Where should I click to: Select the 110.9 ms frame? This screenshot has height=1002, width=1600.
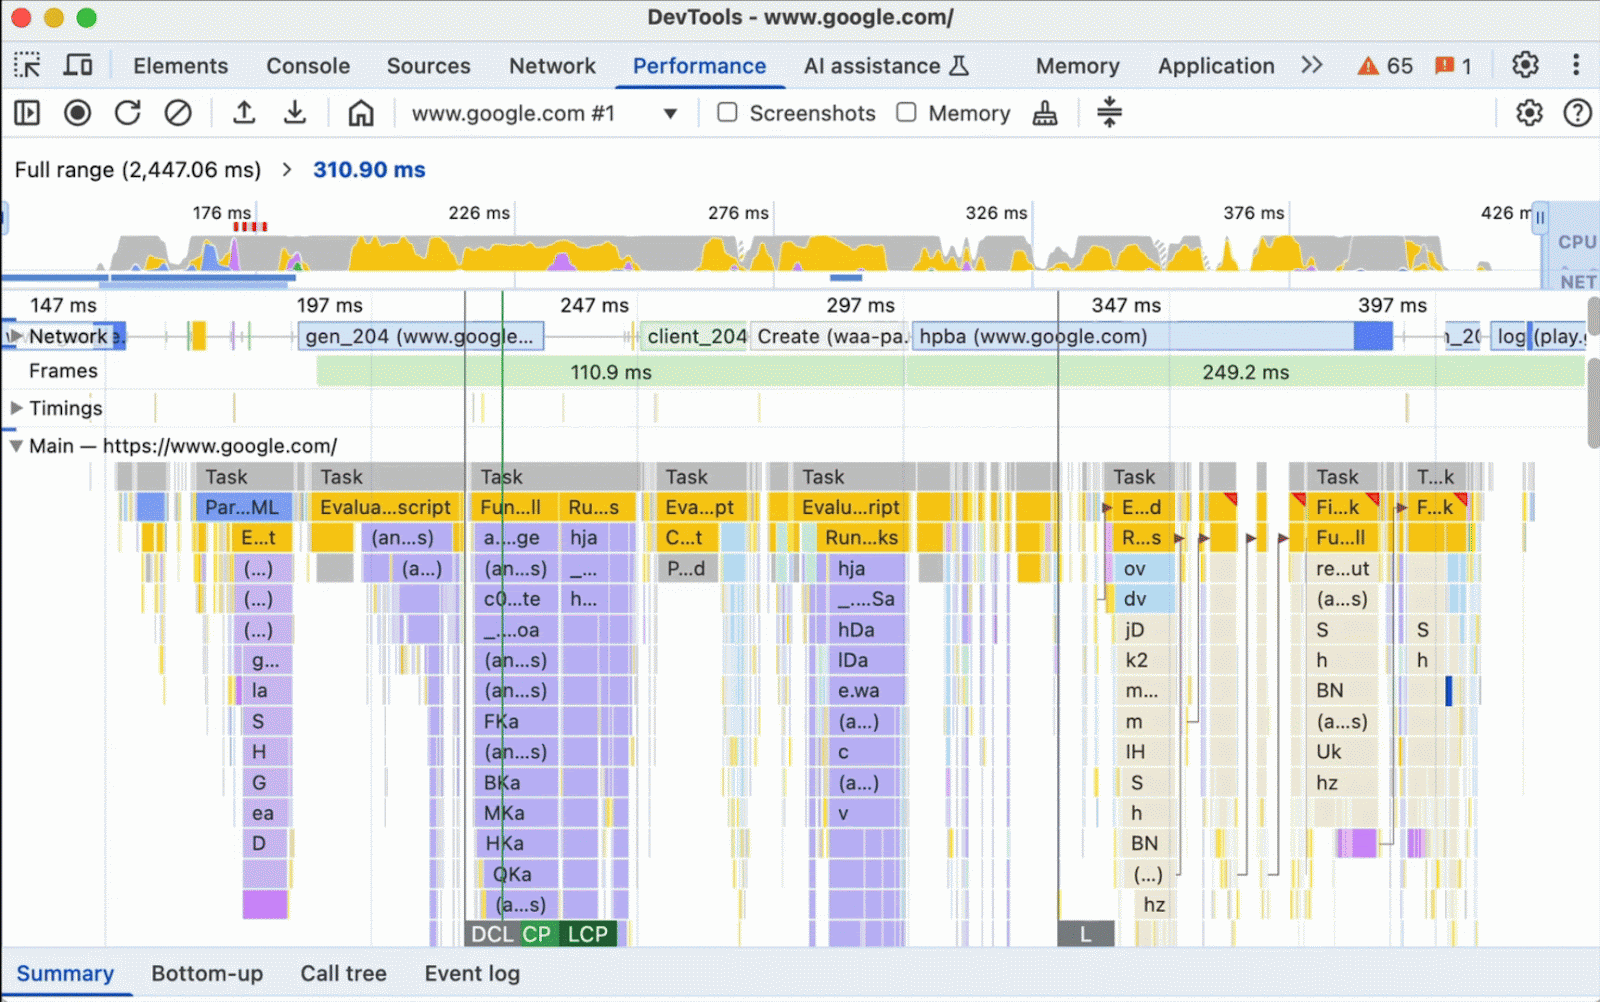611,372
